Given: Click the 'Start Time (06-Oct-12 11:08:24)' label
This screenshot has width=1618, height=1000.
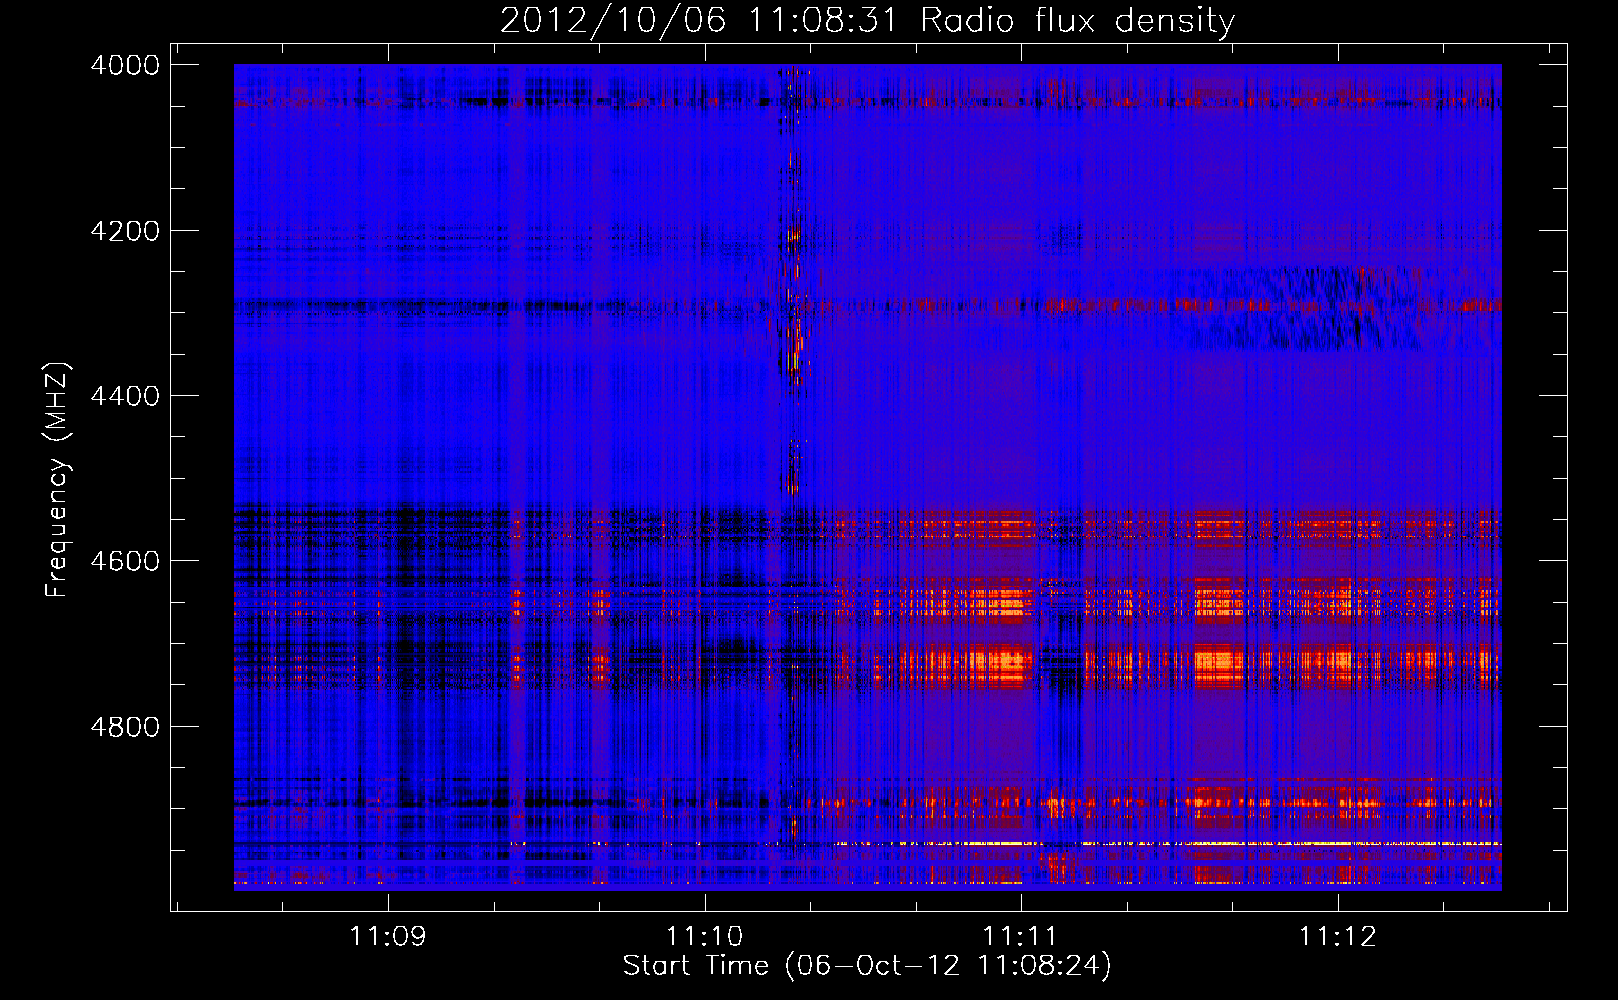Looking at the screenshot, I should [x=867, y=966].
